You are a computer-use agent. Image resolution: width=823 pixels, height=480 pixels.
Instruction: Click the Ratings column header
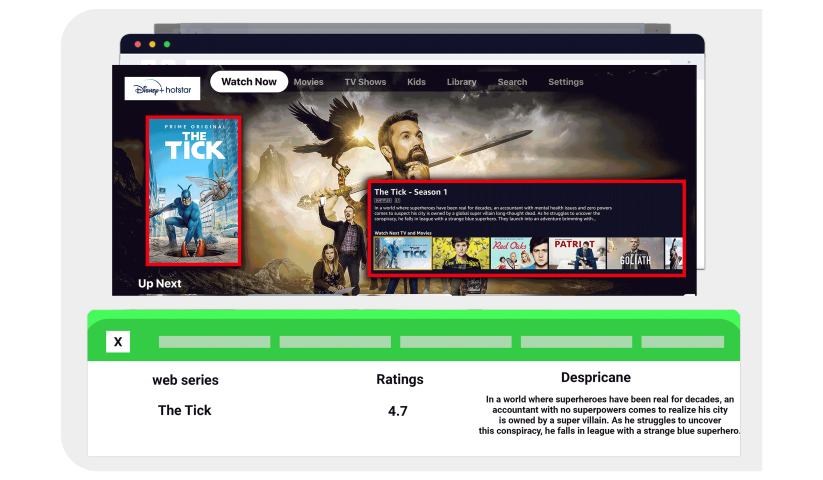(x=400, y=379)
